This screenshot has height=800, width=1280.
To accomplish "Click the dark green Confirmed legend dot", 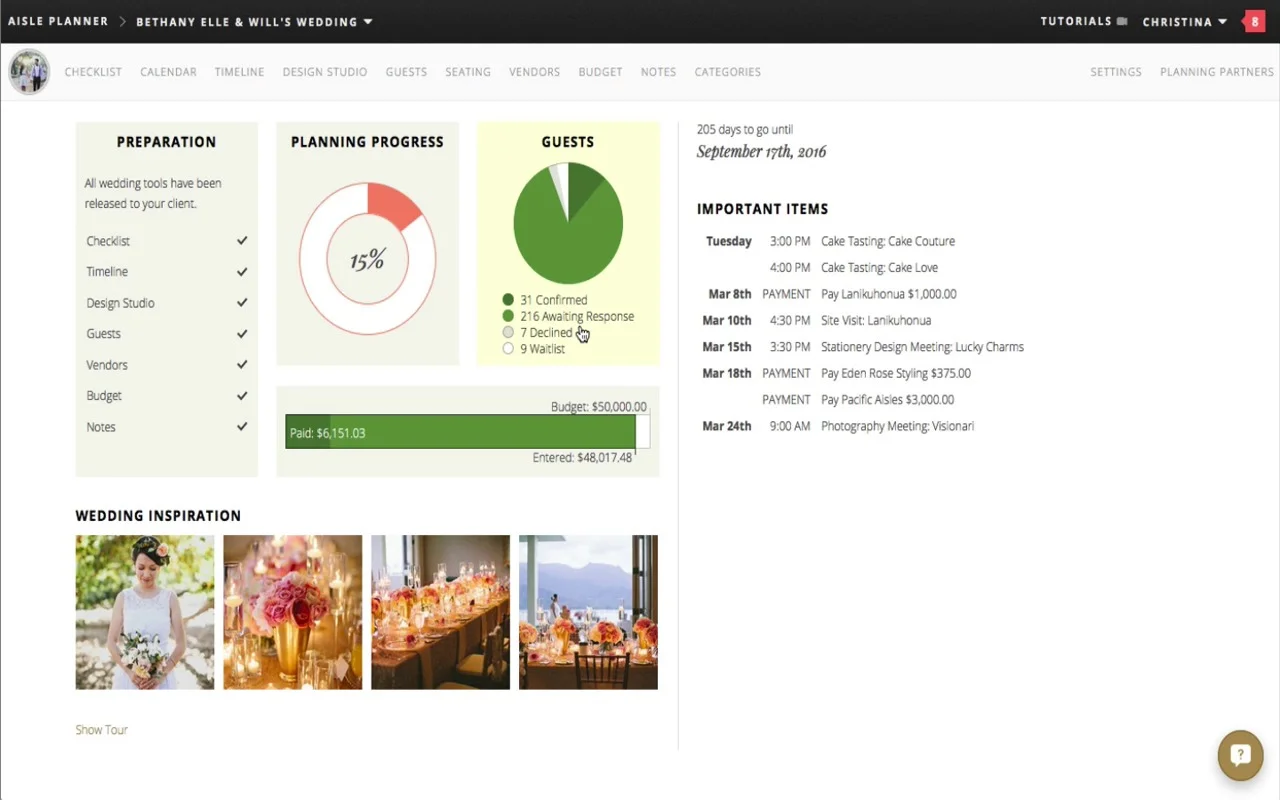I will [x=508, y=300].
